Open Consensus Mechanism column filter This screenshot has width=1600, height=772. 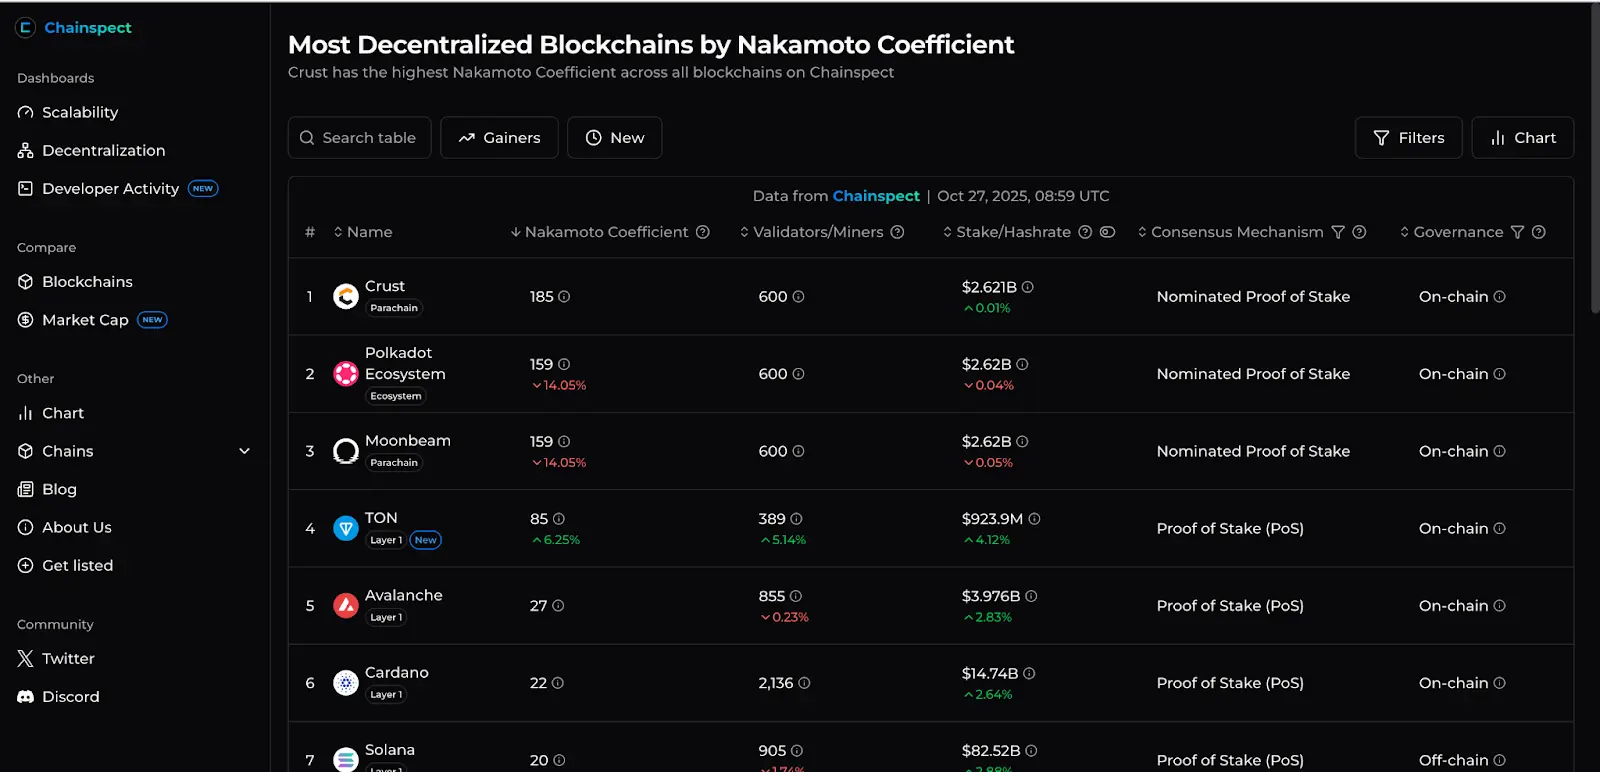click(x=1338, y=232)
